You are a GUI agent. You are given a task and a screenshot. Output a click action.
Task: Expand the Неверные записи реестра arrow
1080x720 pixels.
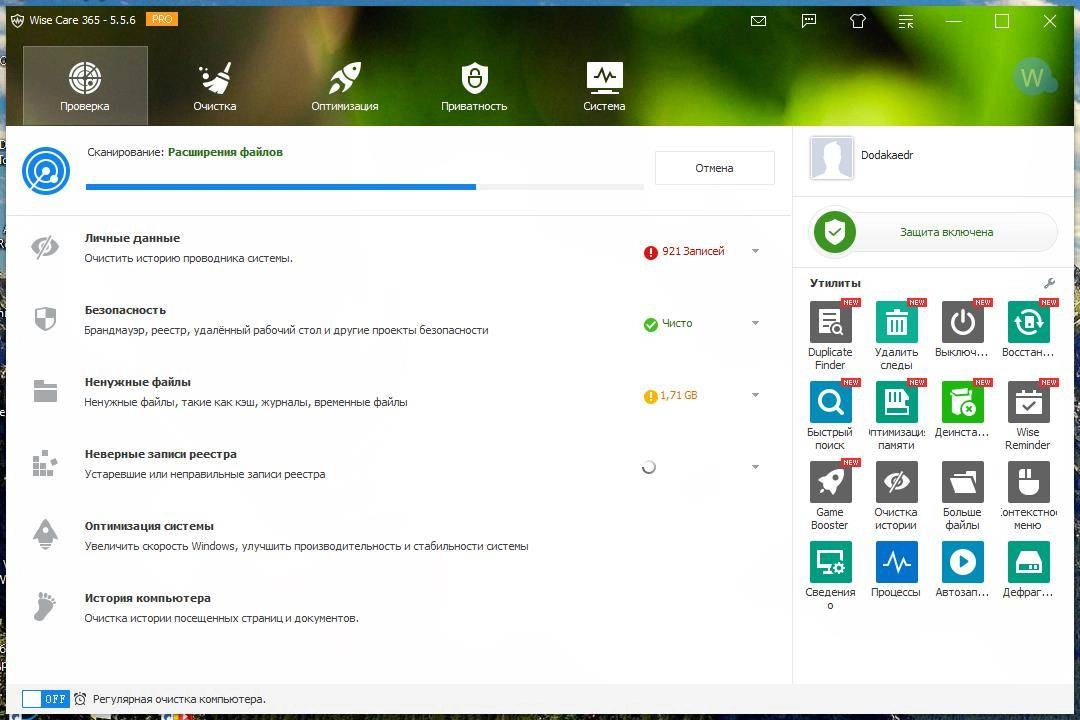[x=756, y=466]
